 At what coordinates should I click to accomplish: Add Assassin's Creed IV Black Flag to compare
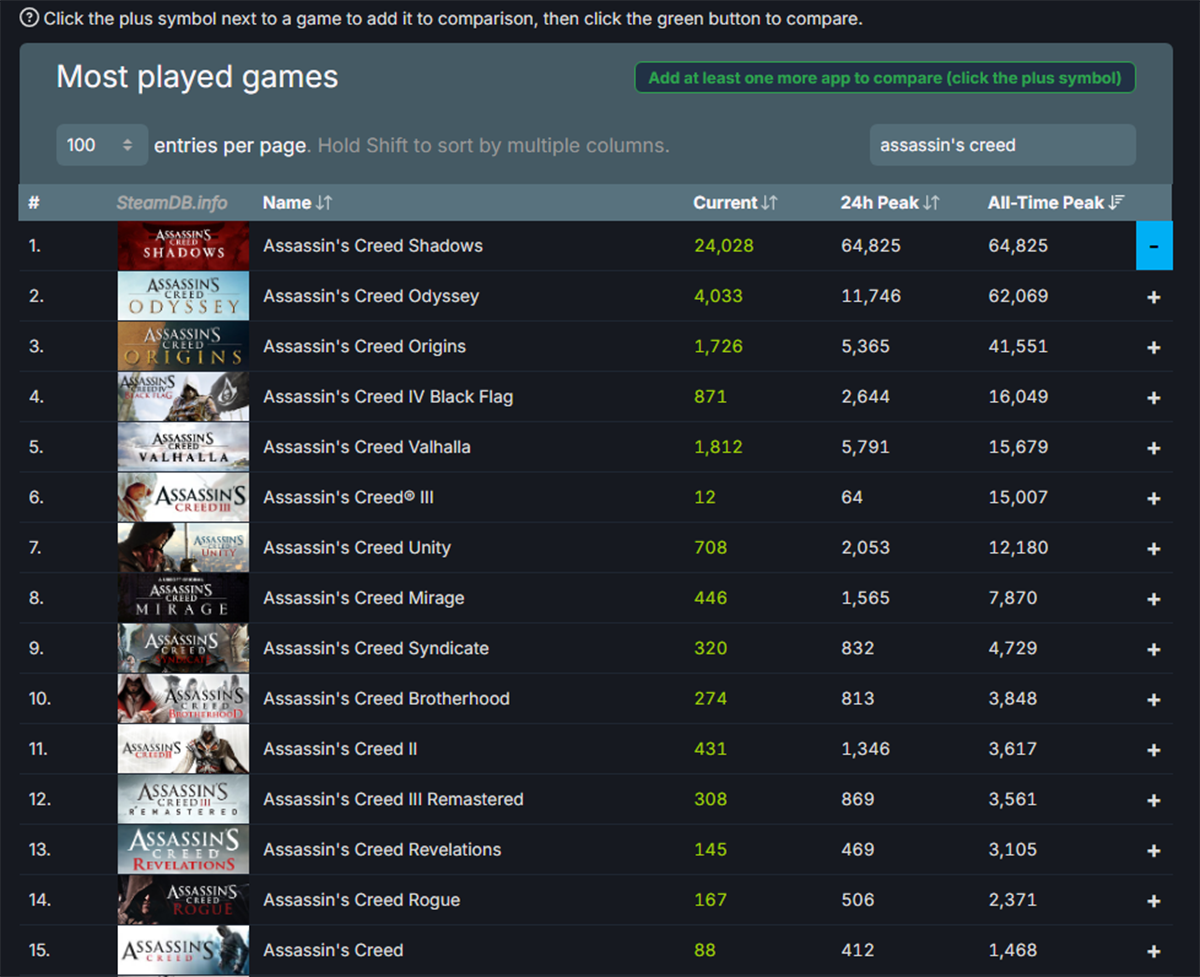click(1153, 397)
